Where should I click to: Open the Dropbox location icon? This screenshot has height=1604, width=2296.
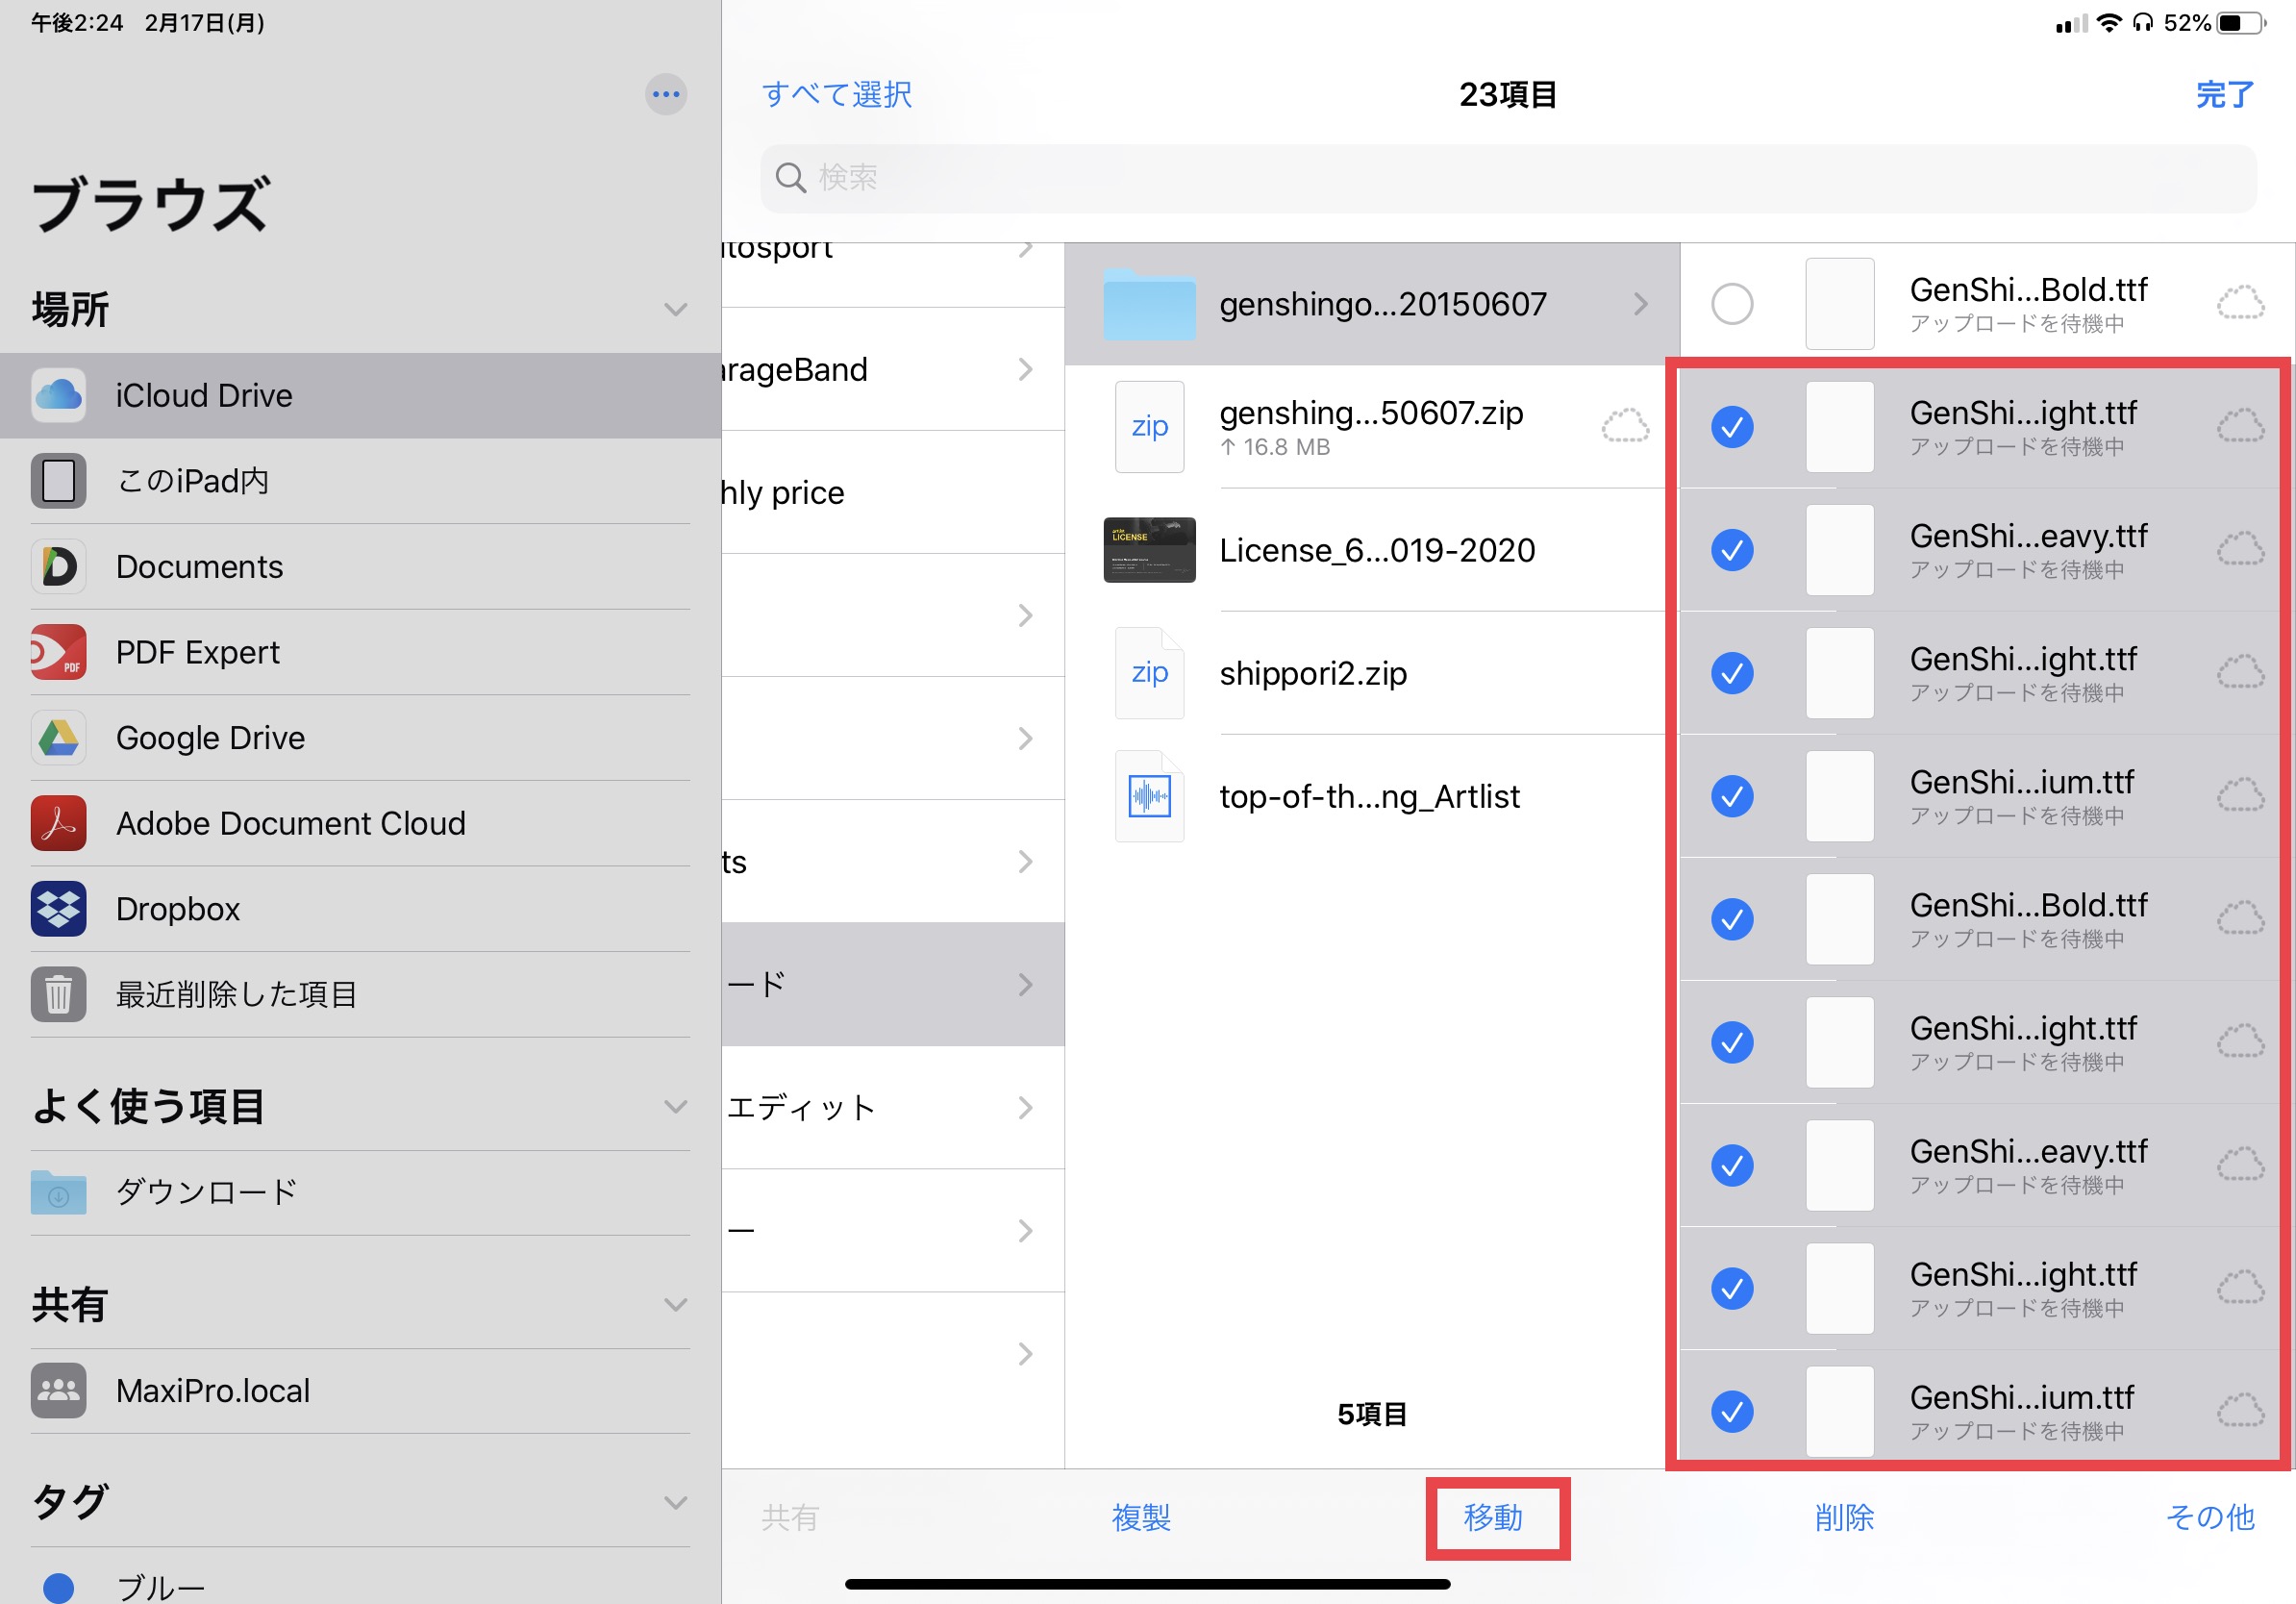[x=58, y=909]
